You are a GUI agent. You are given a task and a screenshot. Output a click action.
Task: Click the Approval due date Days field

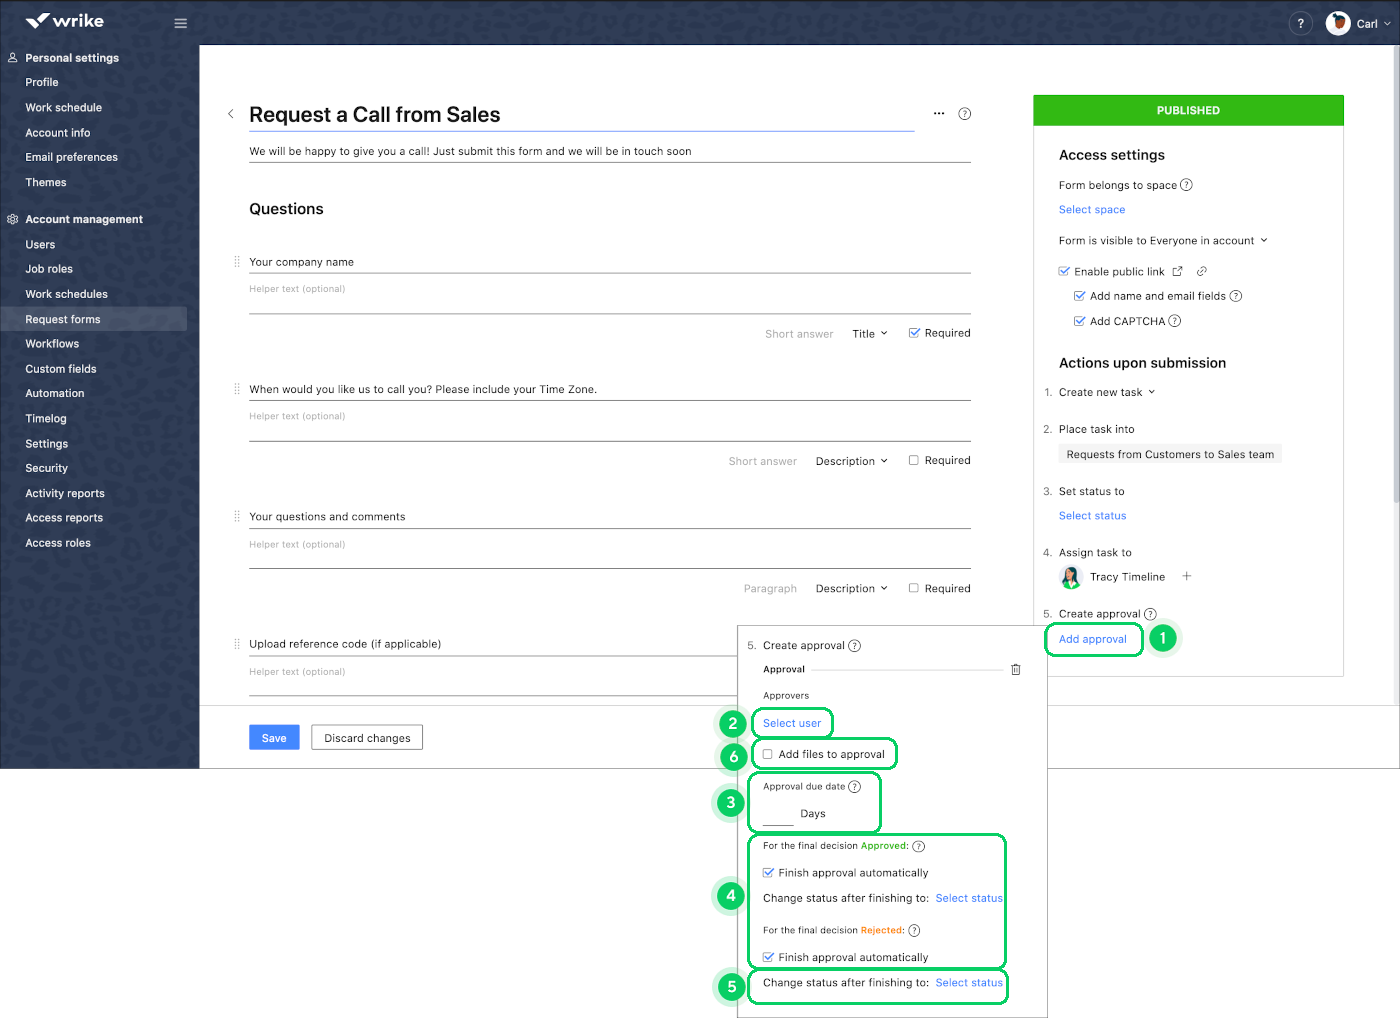coord(778,814)
